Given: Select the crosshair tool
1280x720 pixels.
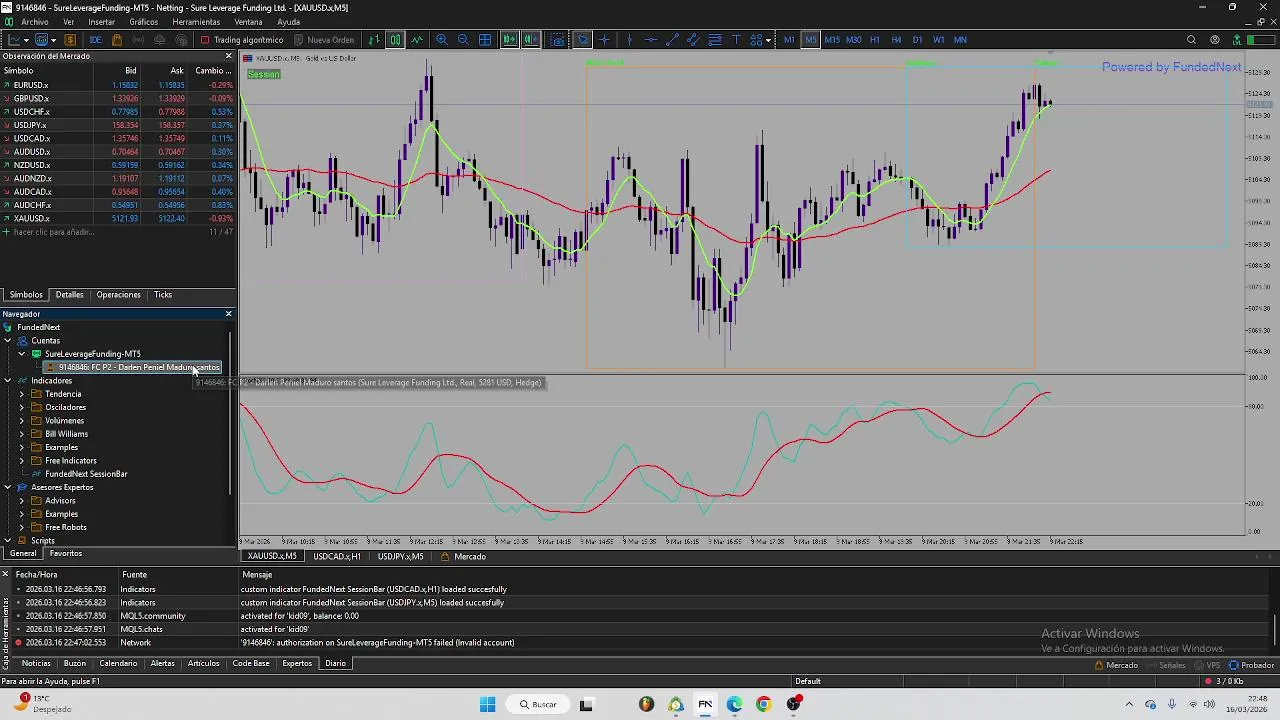Looking at the screenshot, I should (605, 40).
